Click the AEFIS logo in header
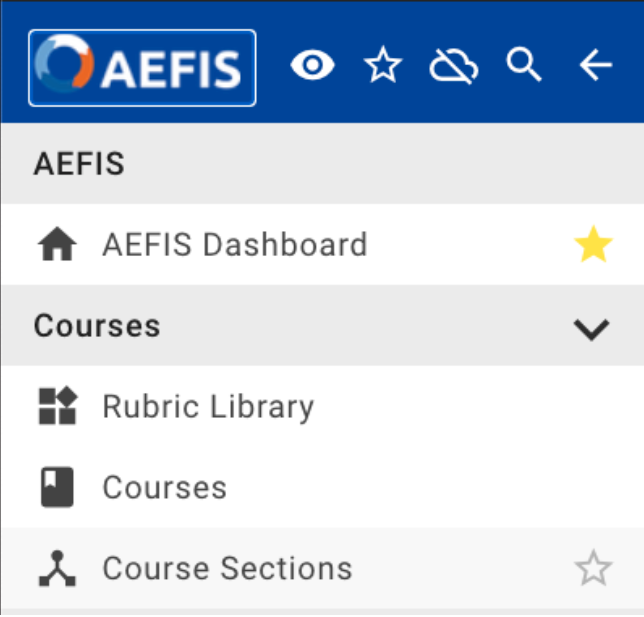Viewport: 644px width, 617px height. tap(142, 68)
